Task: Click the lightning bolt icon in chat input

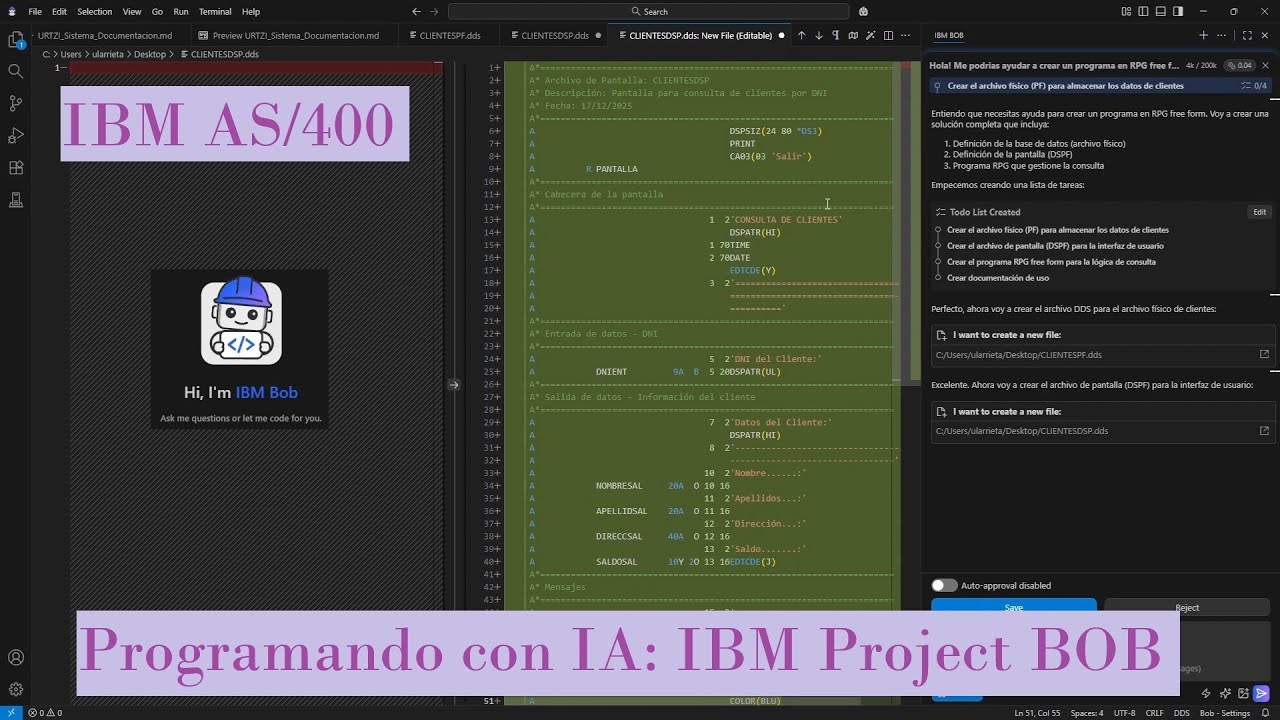Action: click(x=1206, y=693)
